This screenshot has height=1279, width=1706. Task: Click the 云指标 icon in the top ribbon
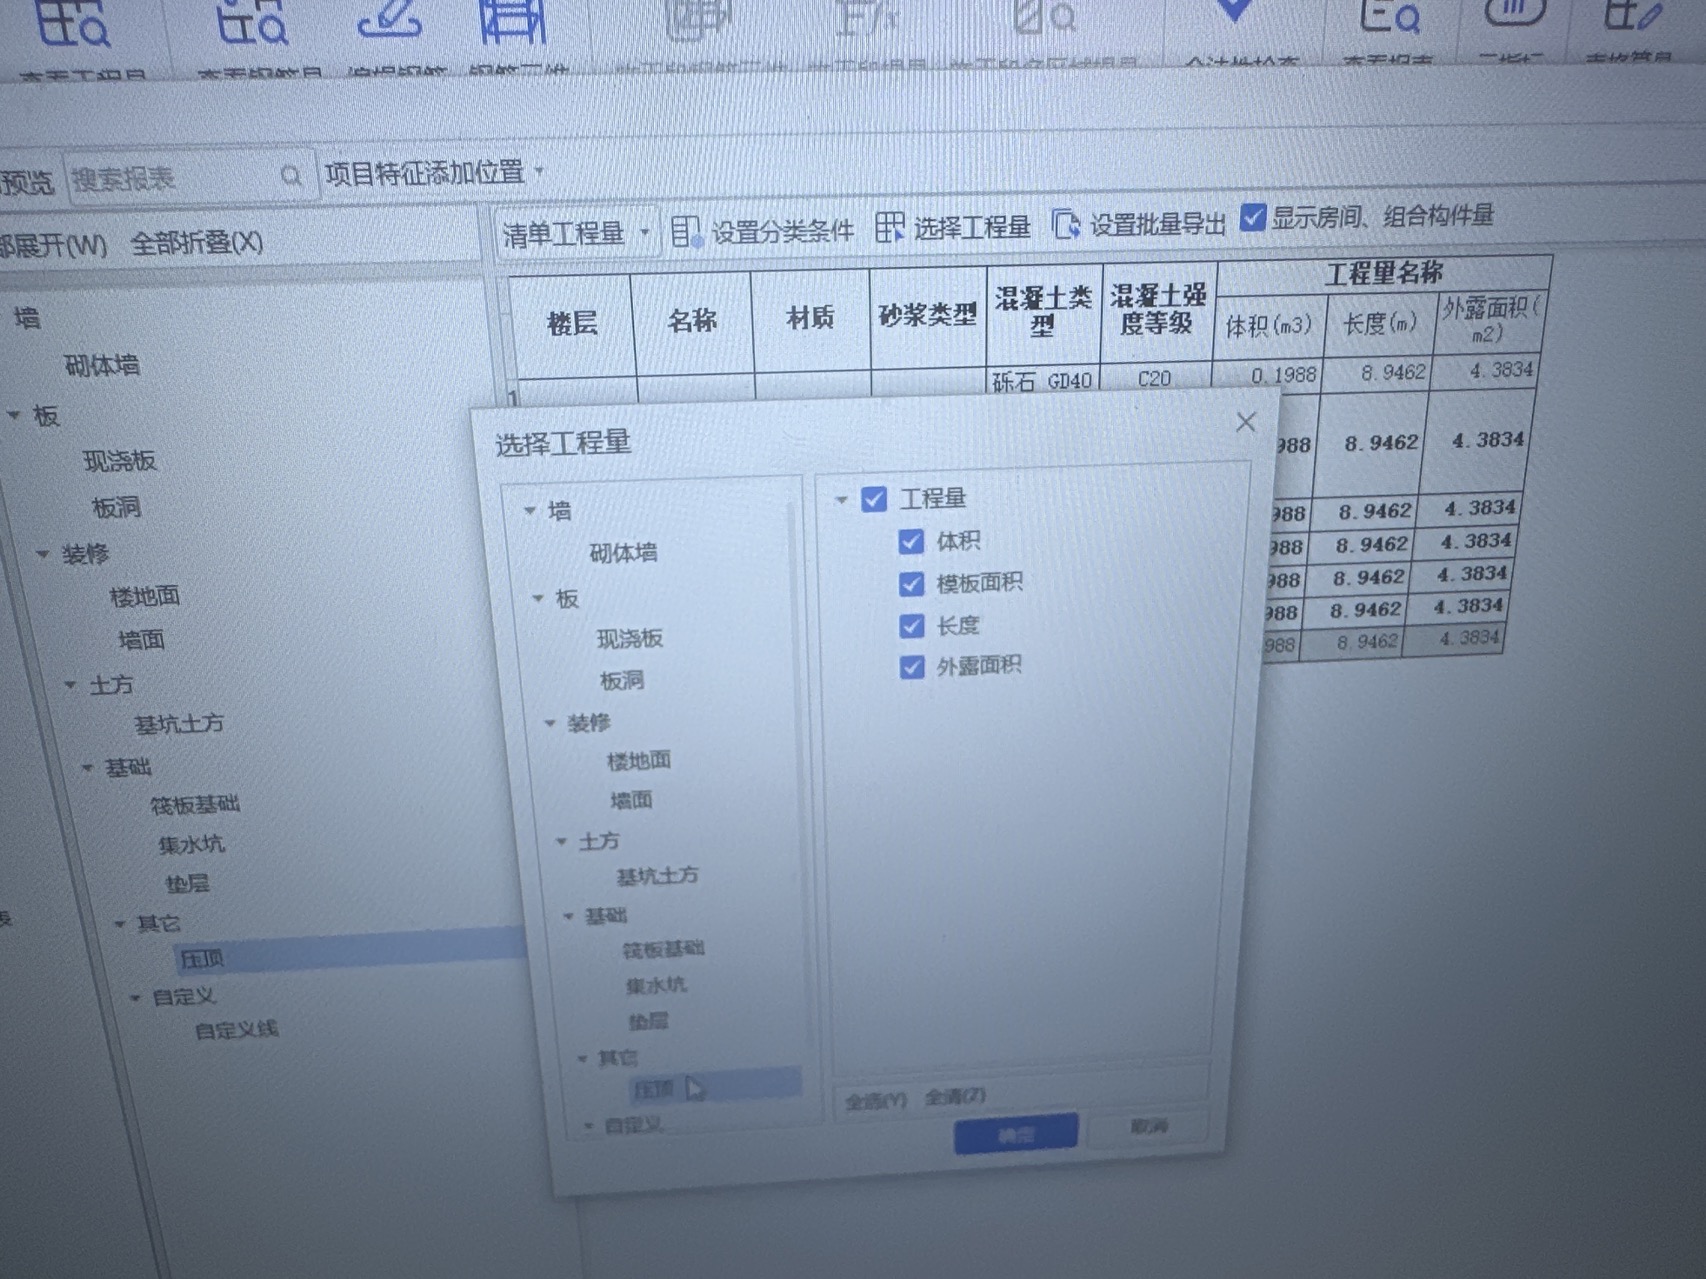pyautogui.click(x=1514, y=12)
